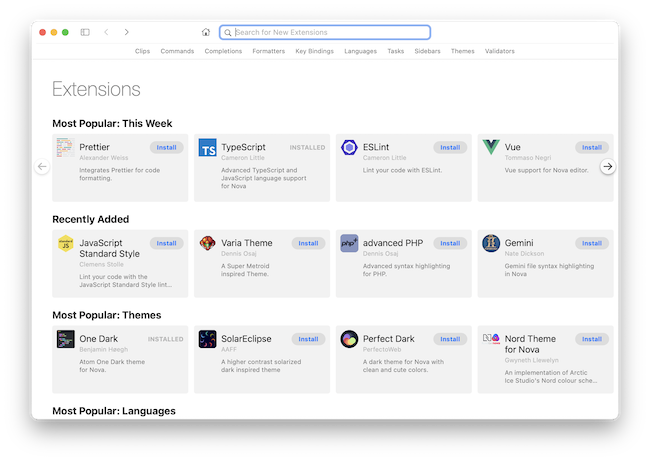
Task: Open the SolarEclipse theme icon
Action: [208, 339]
